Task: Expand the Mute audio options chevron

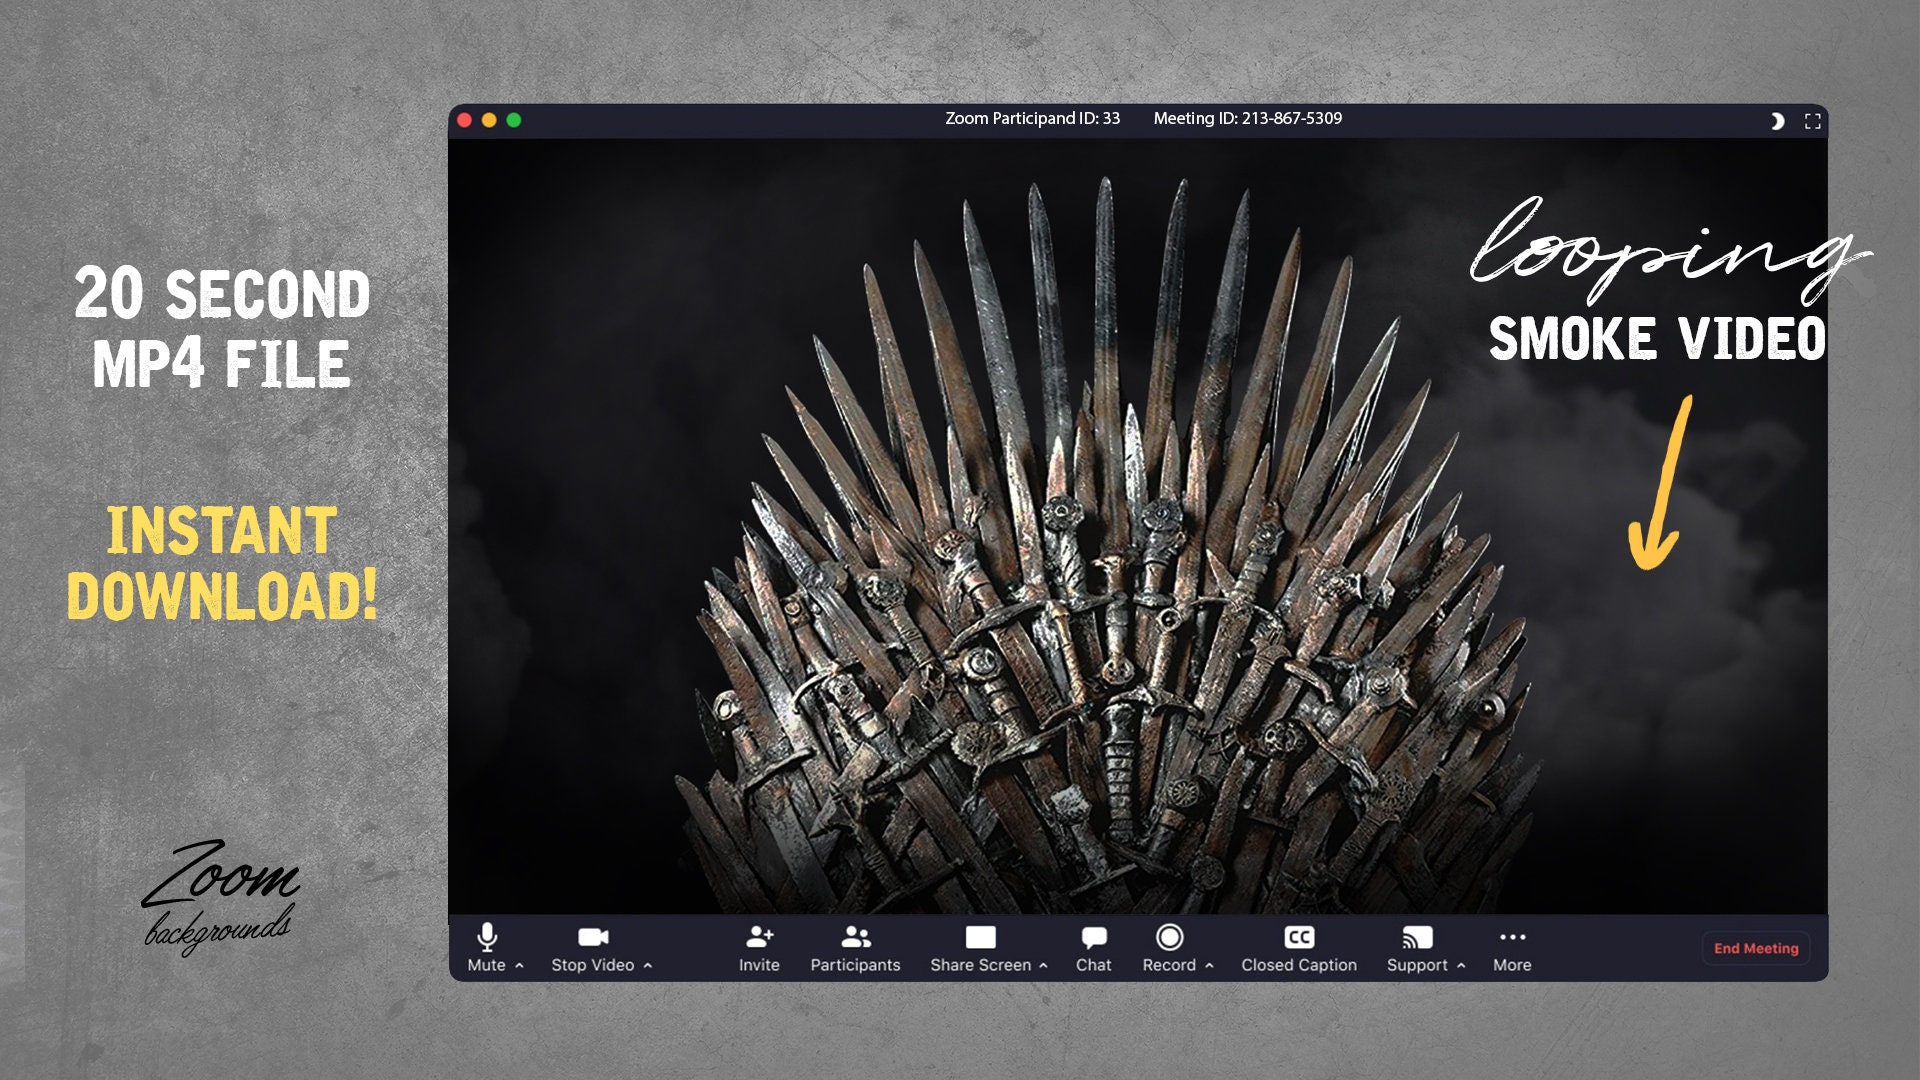Action: tap(518, 965)
